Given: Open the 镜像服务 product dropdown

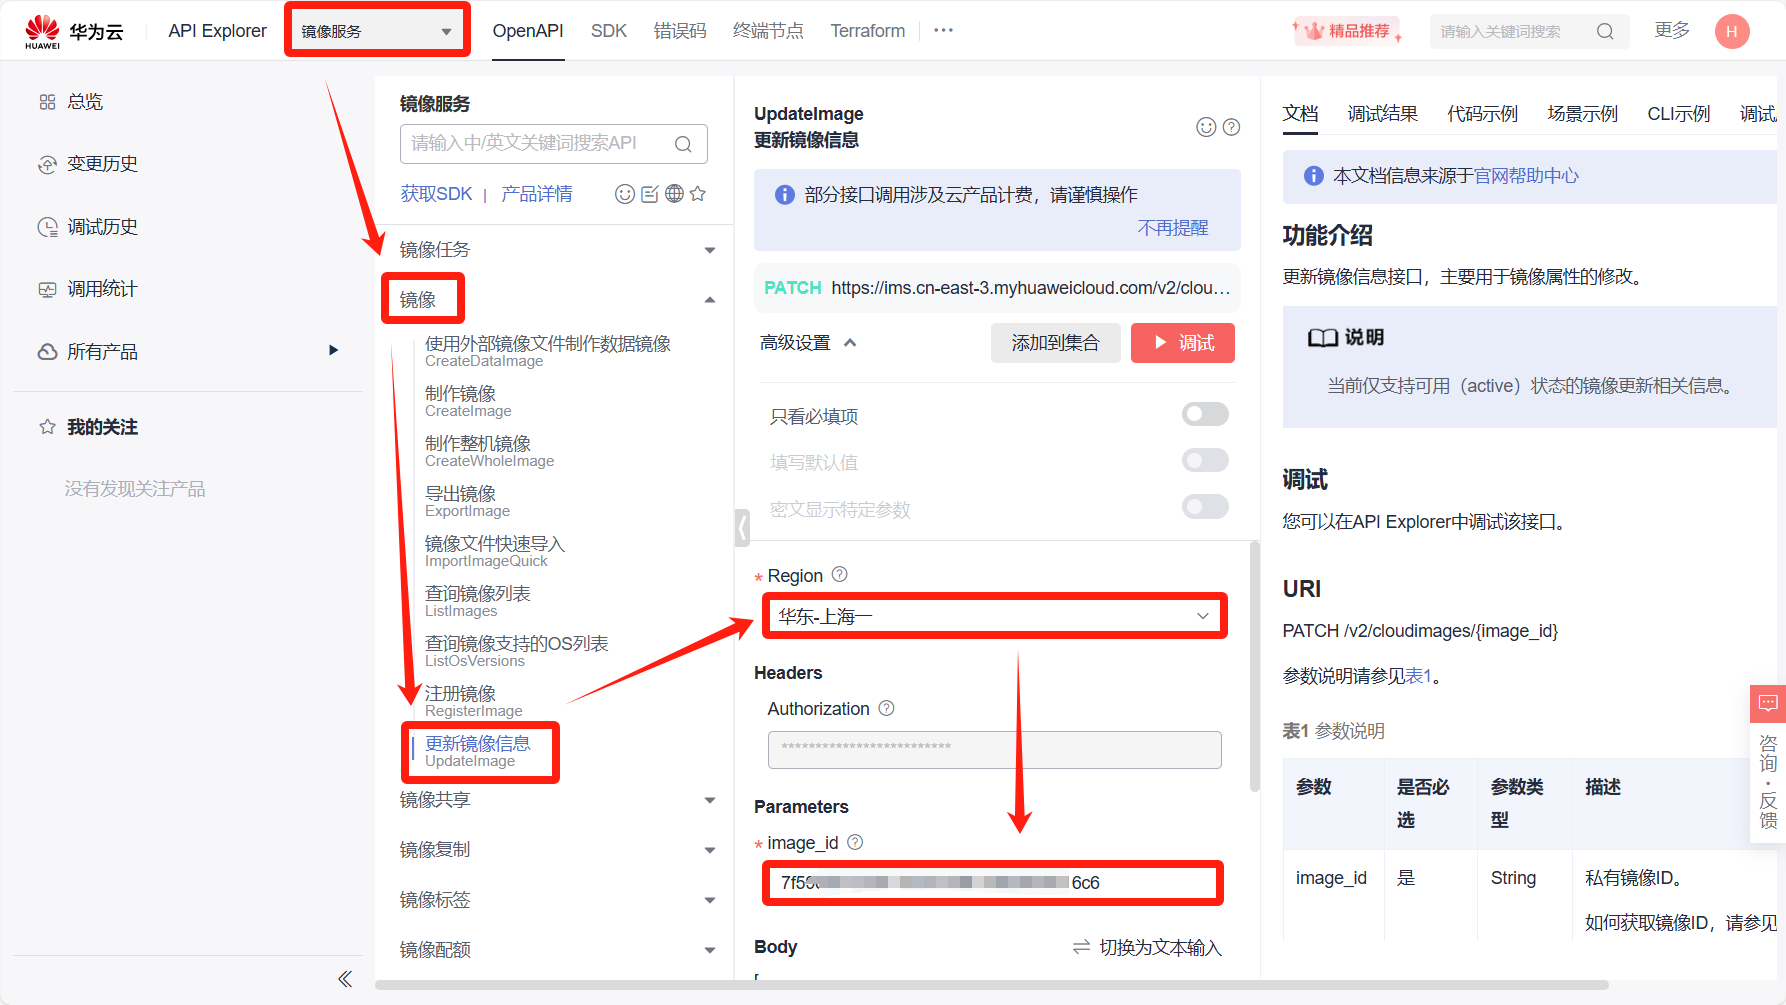Looking at the screenshot, I should click(377, 31).
